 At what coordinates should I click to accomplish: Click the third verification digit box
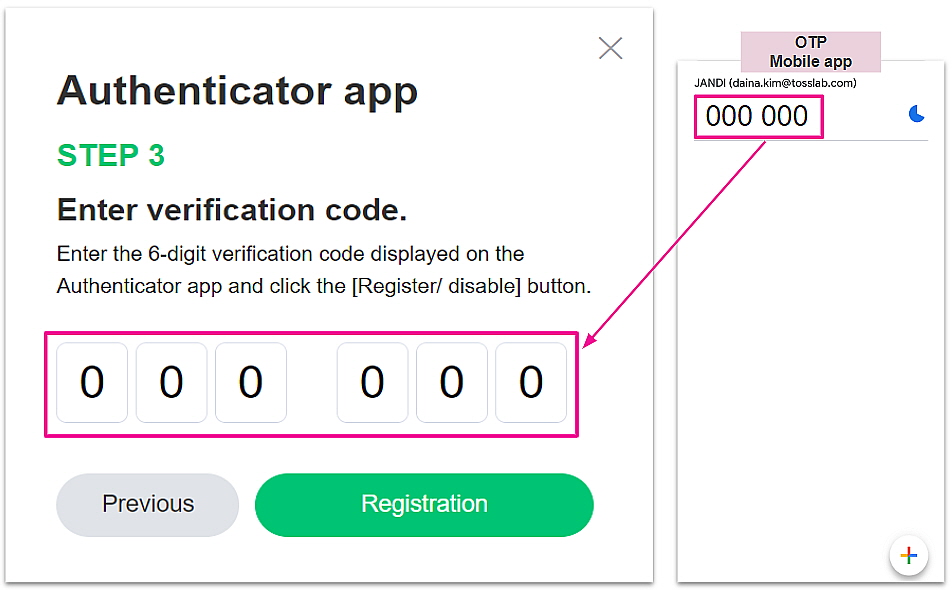251,383
